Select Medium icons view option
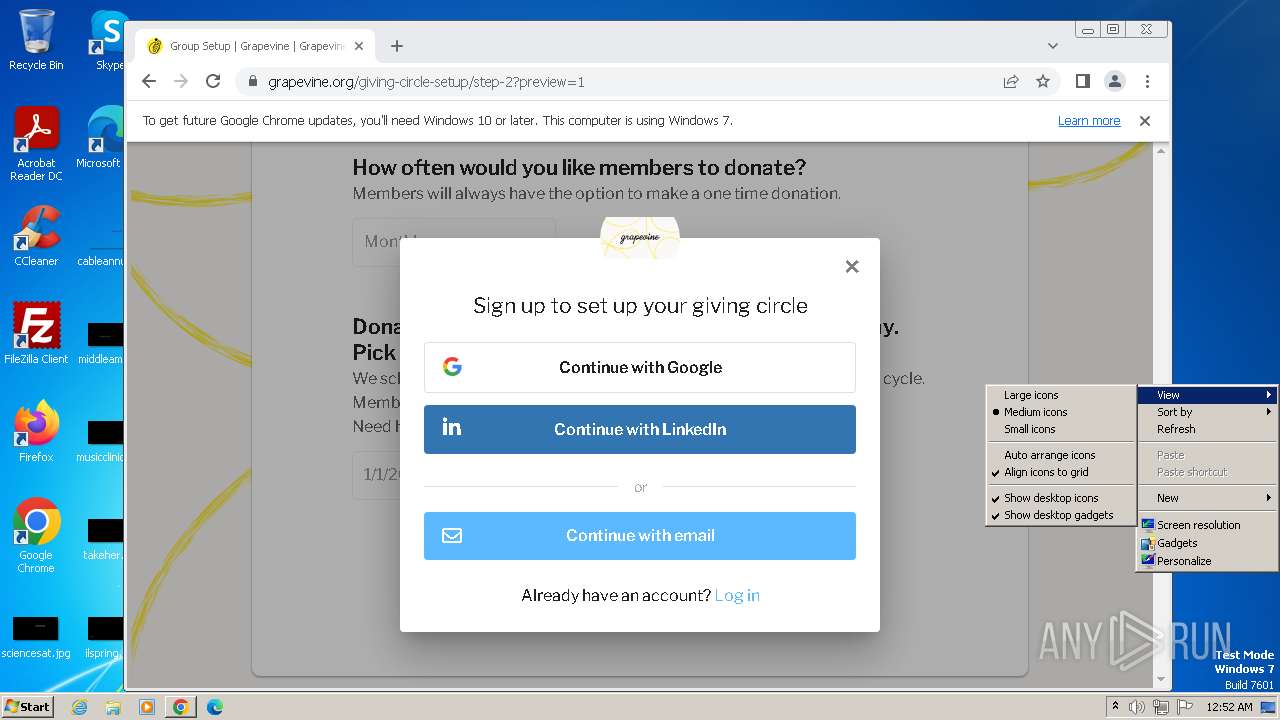This screenshot has width=1280, height=720. [x=1060, y=412]
